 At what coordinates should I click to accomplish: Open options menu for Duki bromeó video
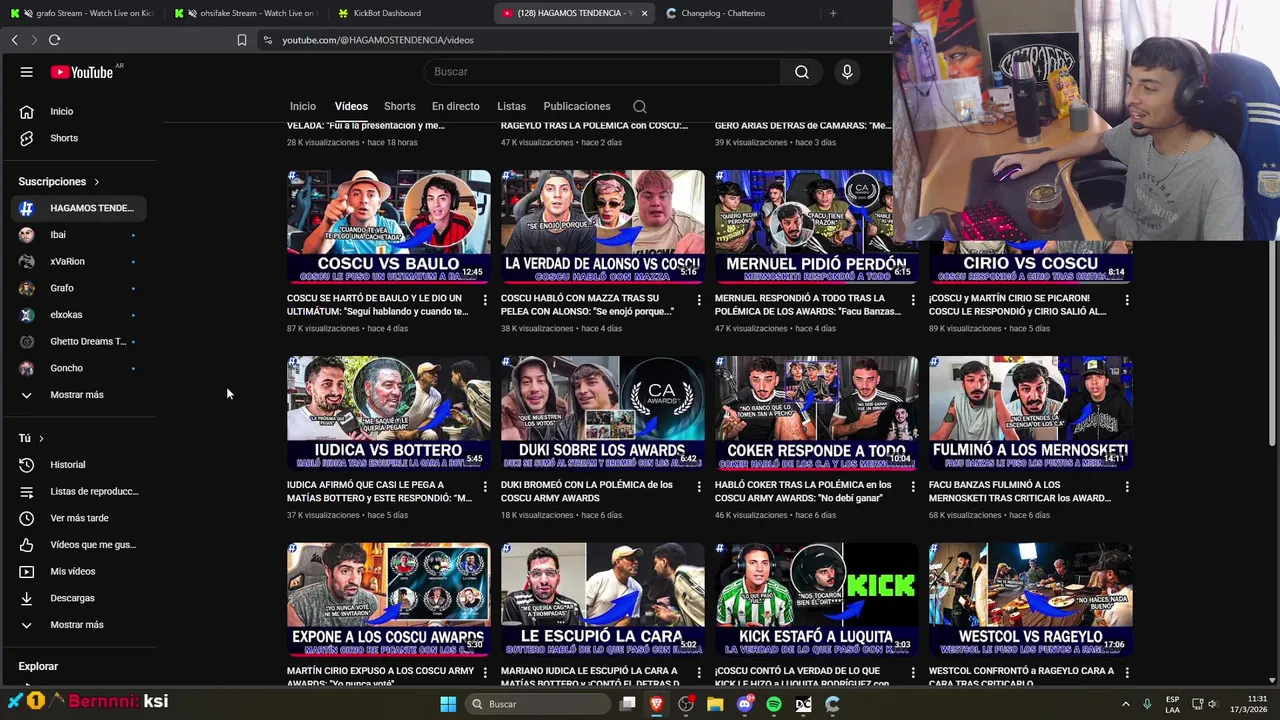(699, 486)
